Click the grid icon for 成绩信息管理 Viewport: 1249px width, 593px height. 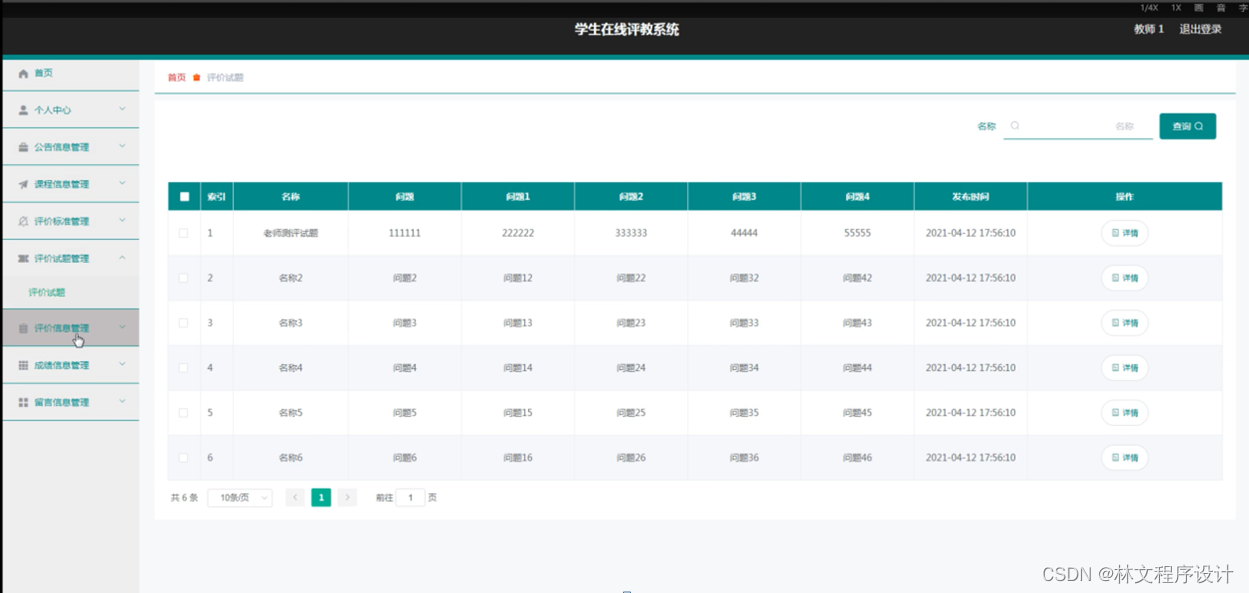pyautogui.click(x=24, y=365)
